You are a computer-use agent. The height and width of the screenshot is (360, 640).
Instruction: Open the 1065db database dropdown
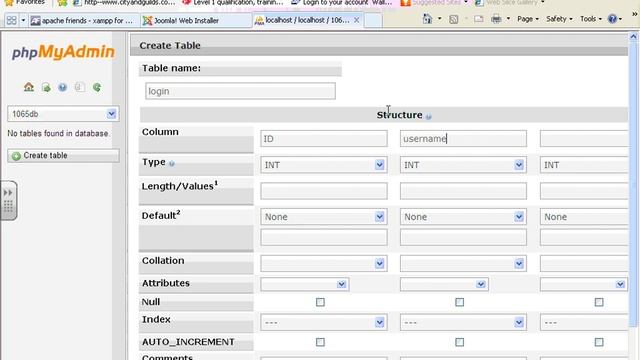[x=63, y=114]
